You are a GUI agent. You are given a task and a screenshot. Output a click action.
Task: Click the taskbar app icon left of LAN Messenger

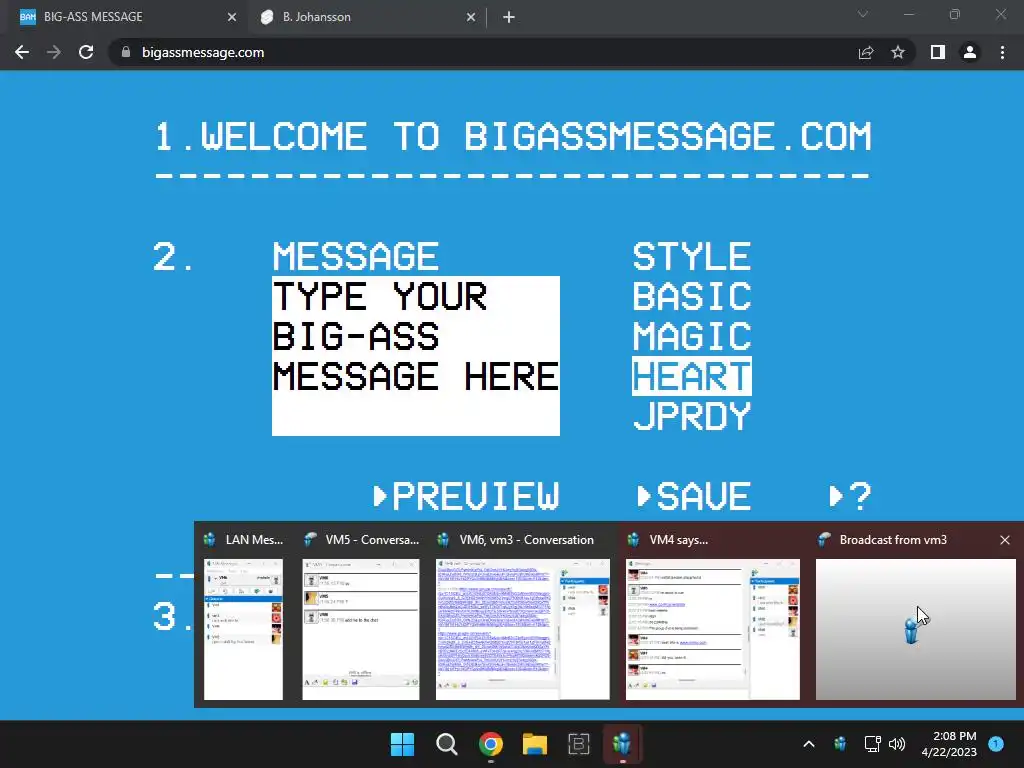[579, 744]
